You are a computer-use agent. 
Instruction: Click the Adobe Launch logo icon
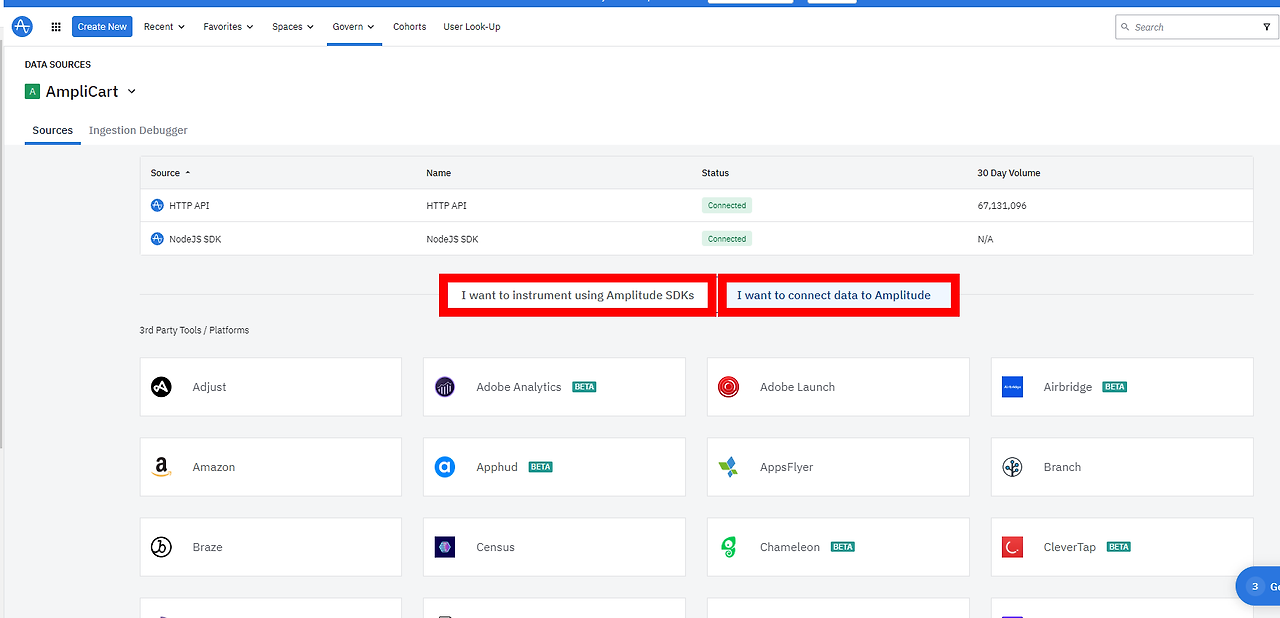point(729,387)
